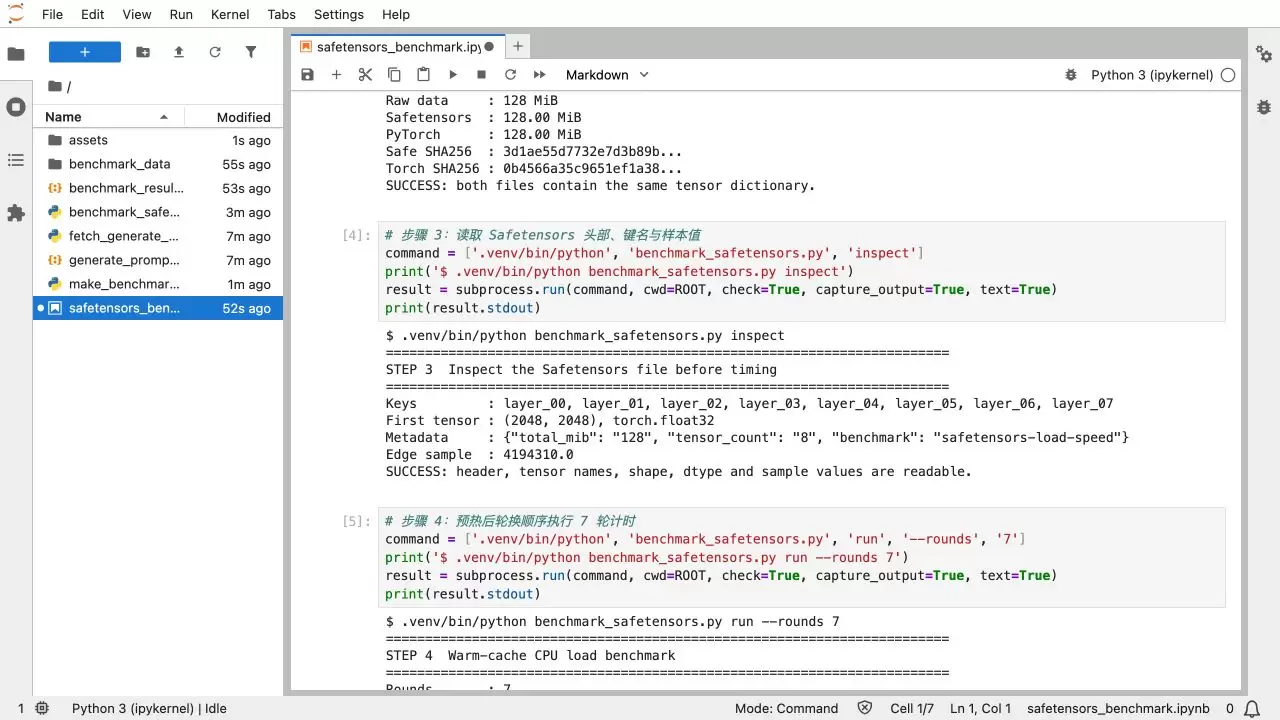Open the Running Terminals and Kernels panel
This screenshot has width=1280, height=720.
(16, 107)
